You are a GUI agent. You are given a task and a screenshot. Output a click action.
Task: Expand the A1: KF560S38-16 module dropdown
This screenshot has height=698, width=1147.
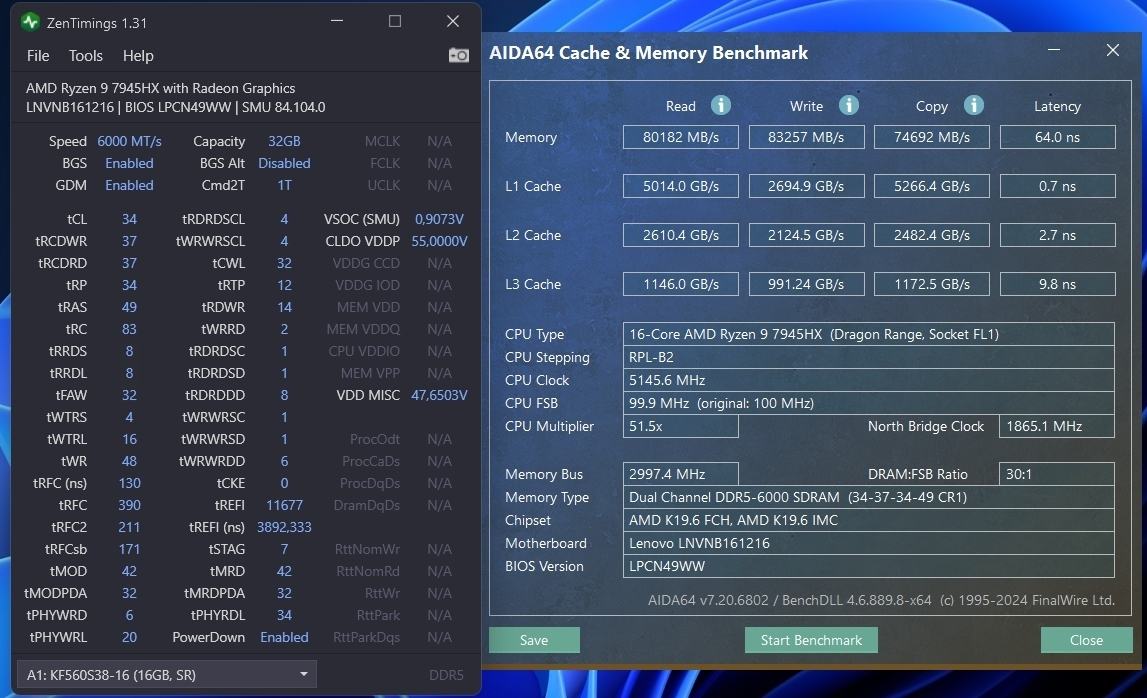pyautogui.click(x=167, y=675)
